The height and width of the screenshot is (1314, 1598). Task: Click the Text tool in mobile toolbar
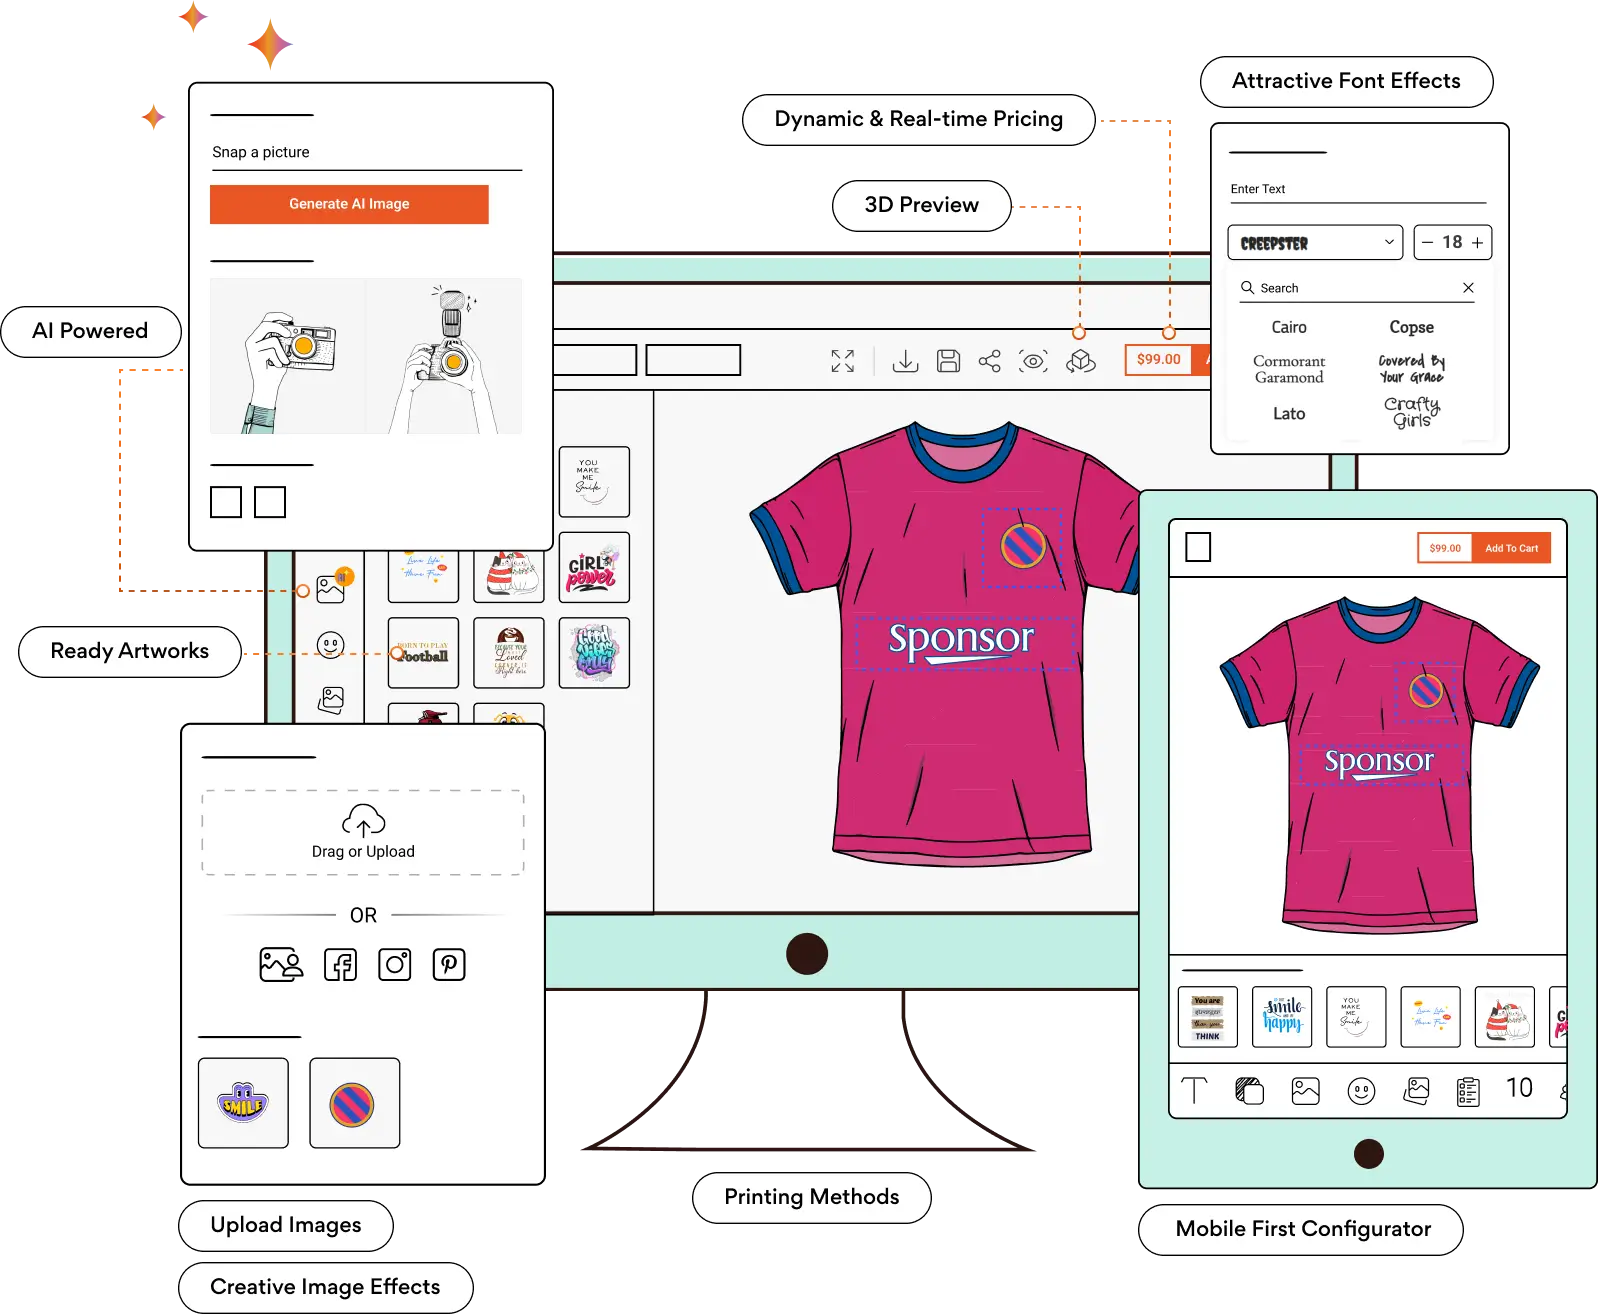1194,1090
